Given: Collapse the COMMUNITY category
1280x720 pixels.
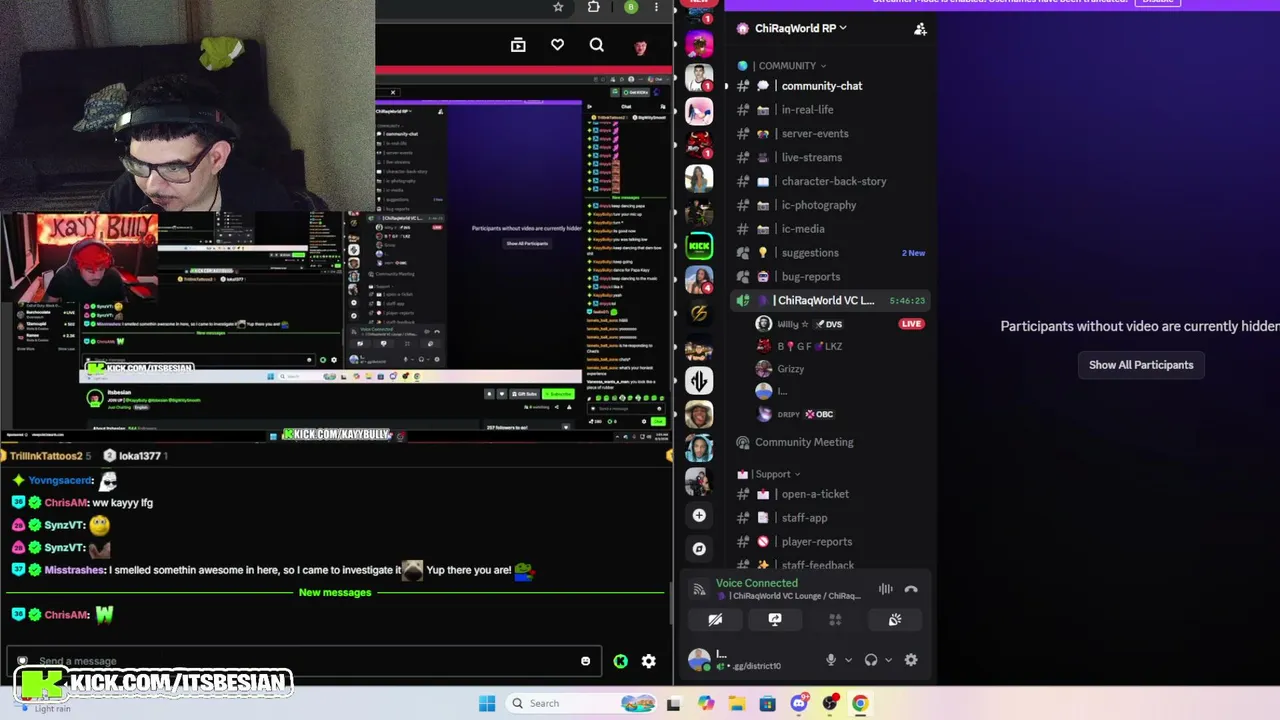Looking at the screenshot, I should click(790, 66).
